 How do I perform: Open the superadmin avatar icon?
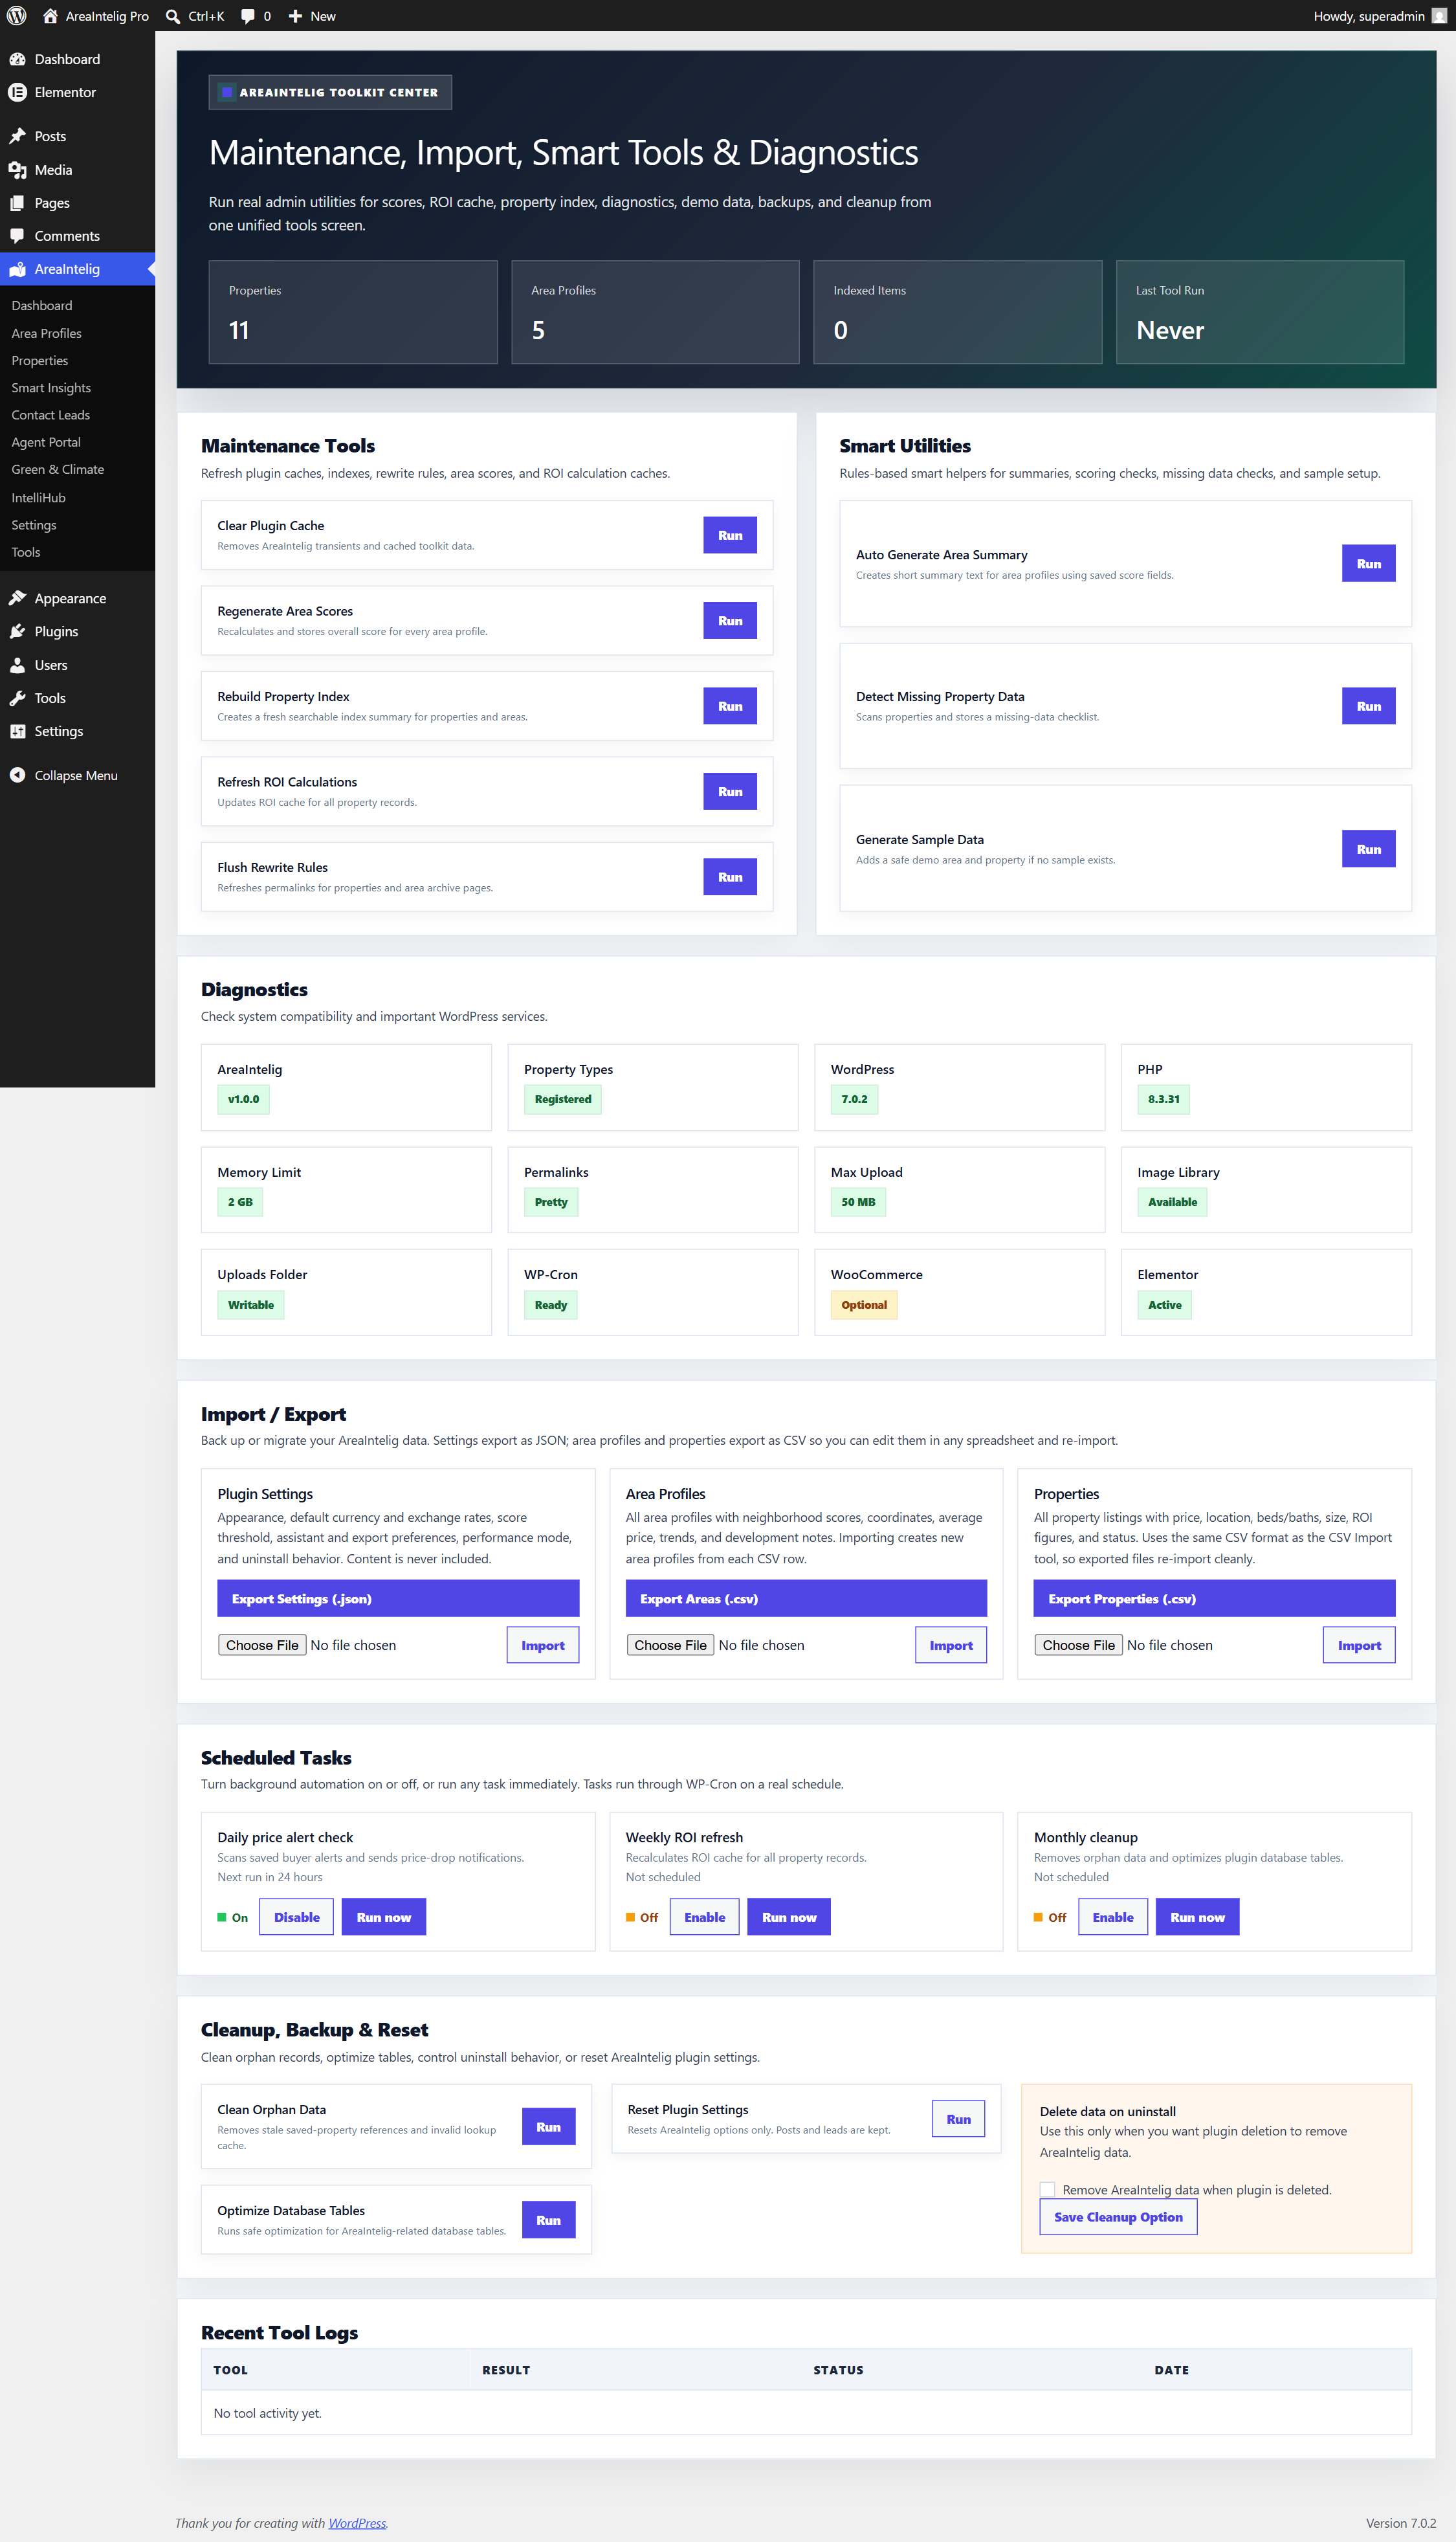1439,16
